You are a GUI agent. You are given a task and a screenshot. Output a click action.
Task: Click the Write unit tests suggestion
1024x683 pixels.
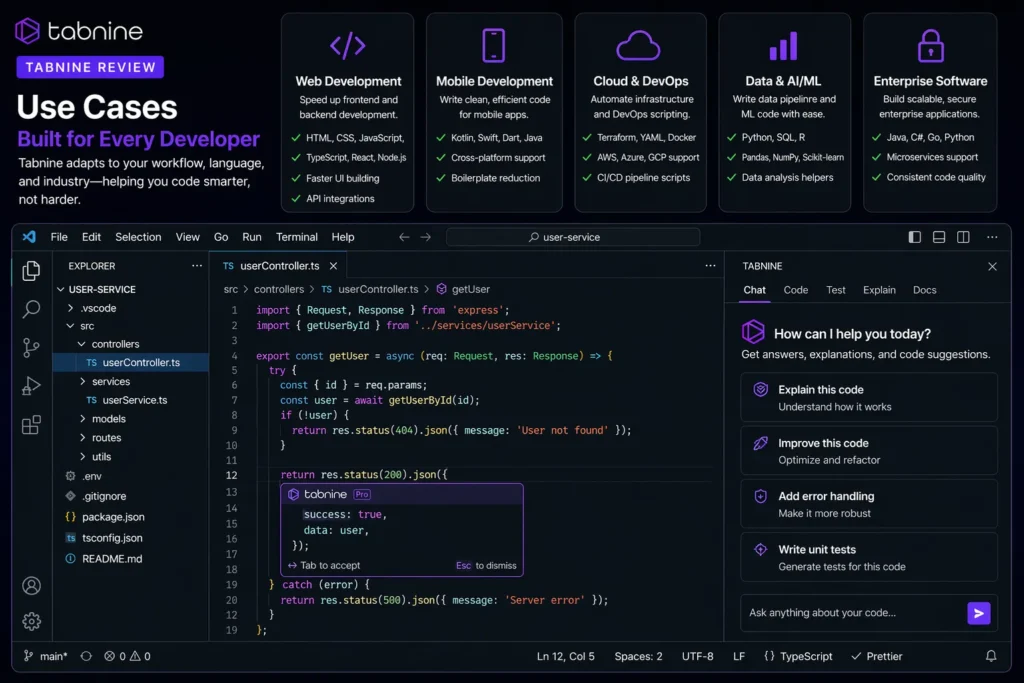coord(869,558)
